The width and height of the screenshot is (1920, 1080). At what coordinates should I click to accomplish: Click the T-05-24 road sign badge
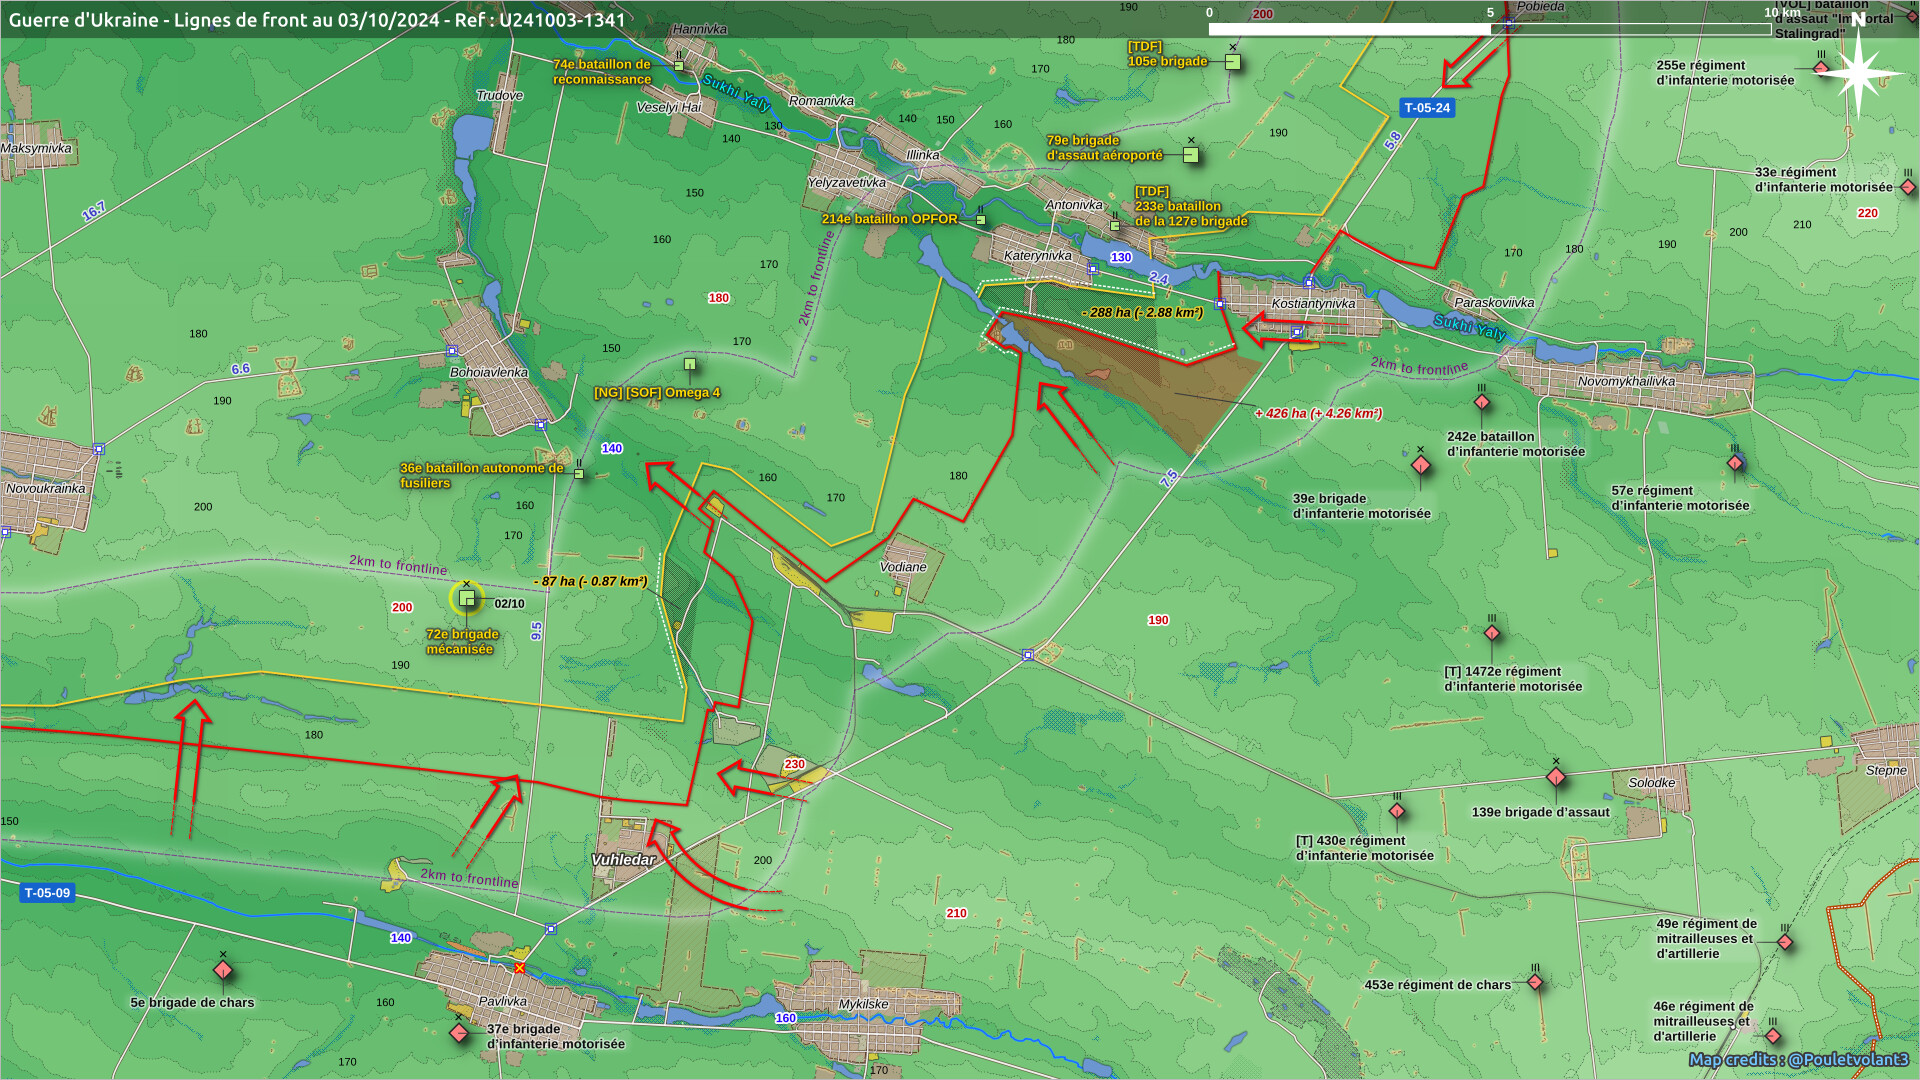pyautogui.click(x=1426, y=108)
